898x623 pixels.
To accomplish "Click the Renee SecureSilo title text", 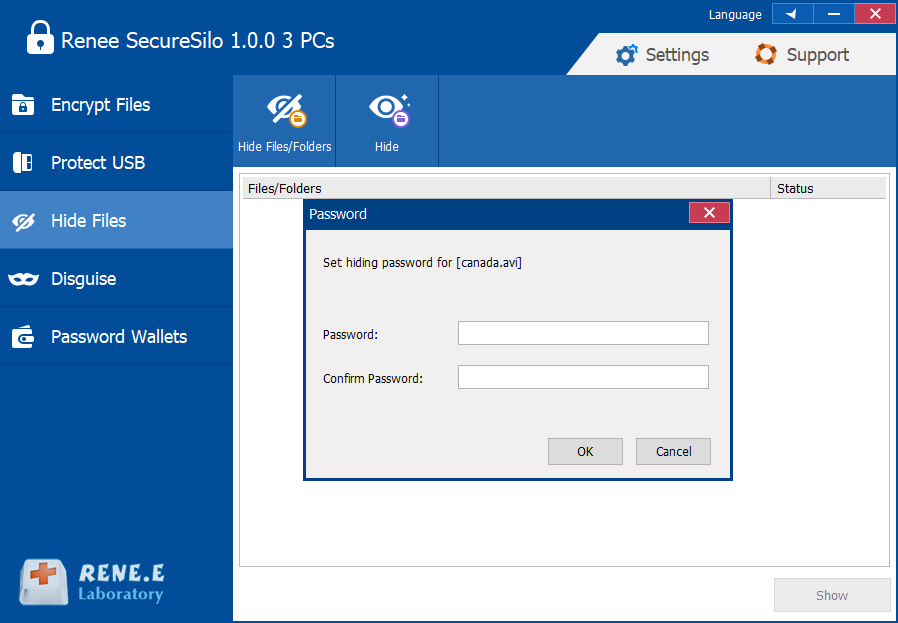I will (198, 41).
